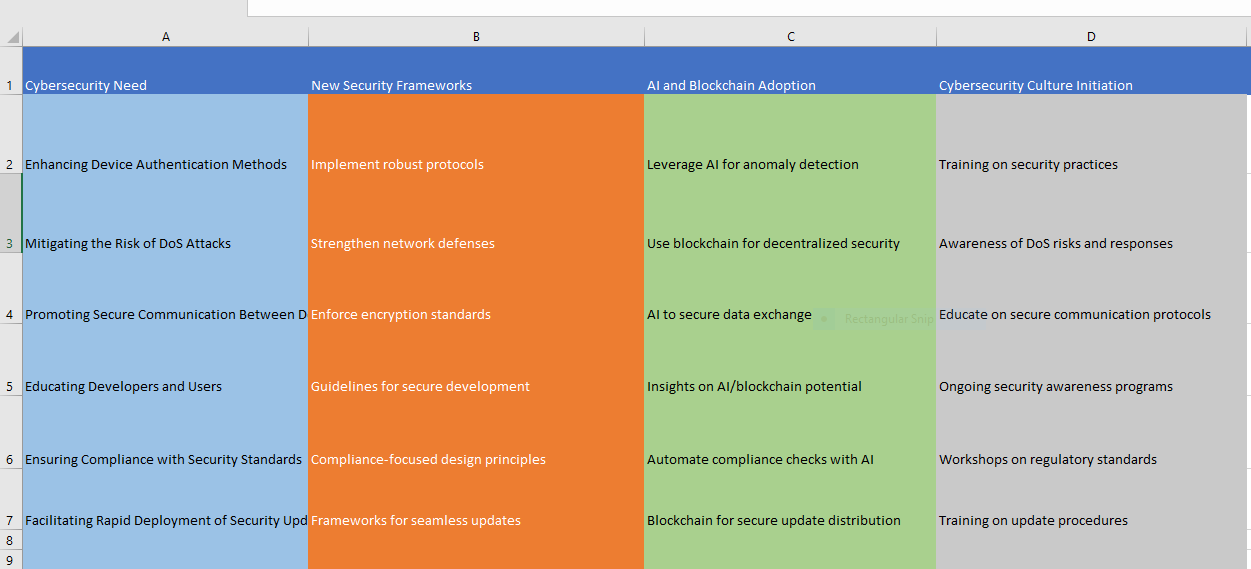The width and height of the screenshot is (1251, 569).
Task: Click the 'Cybersecurity Need' header cell
Action: [165, 70]
